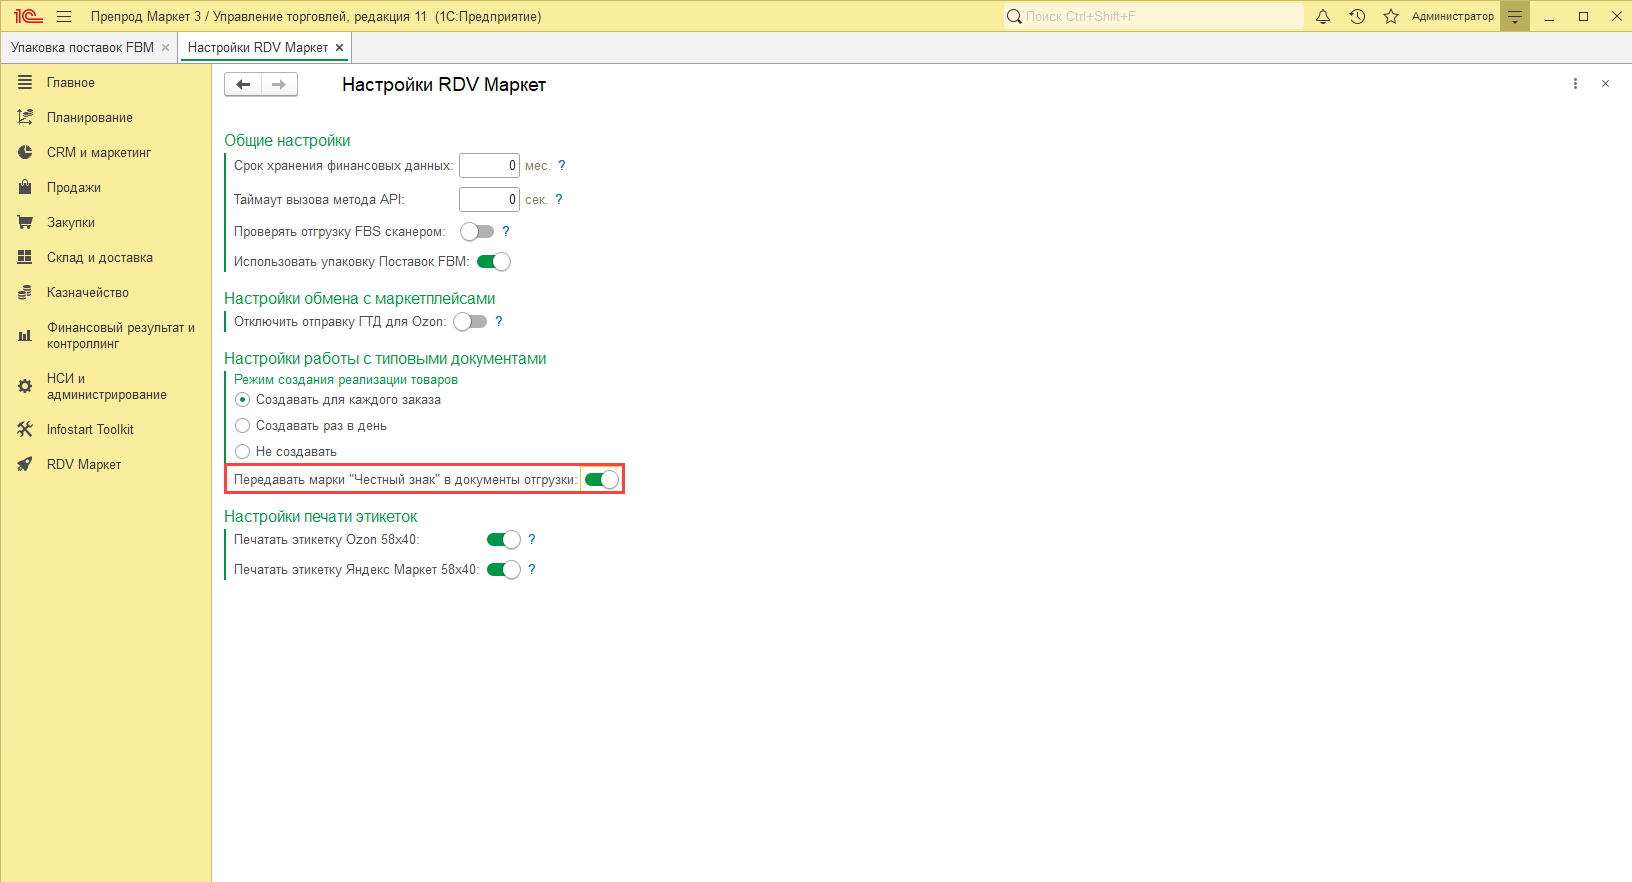Viewport: 1632px width, 882px height.
Task: Close the Упаковка поставок FBM tab
Action: (166, 47)
